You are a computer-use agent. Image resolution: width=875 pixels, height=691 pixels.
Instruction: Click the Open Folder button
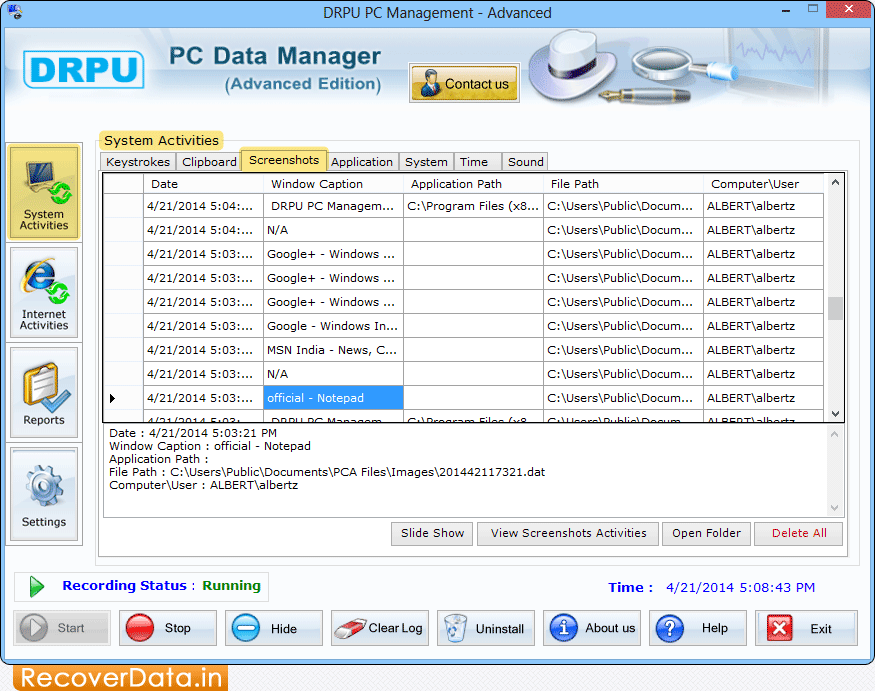pyautogui.click(x=706, y=533)
